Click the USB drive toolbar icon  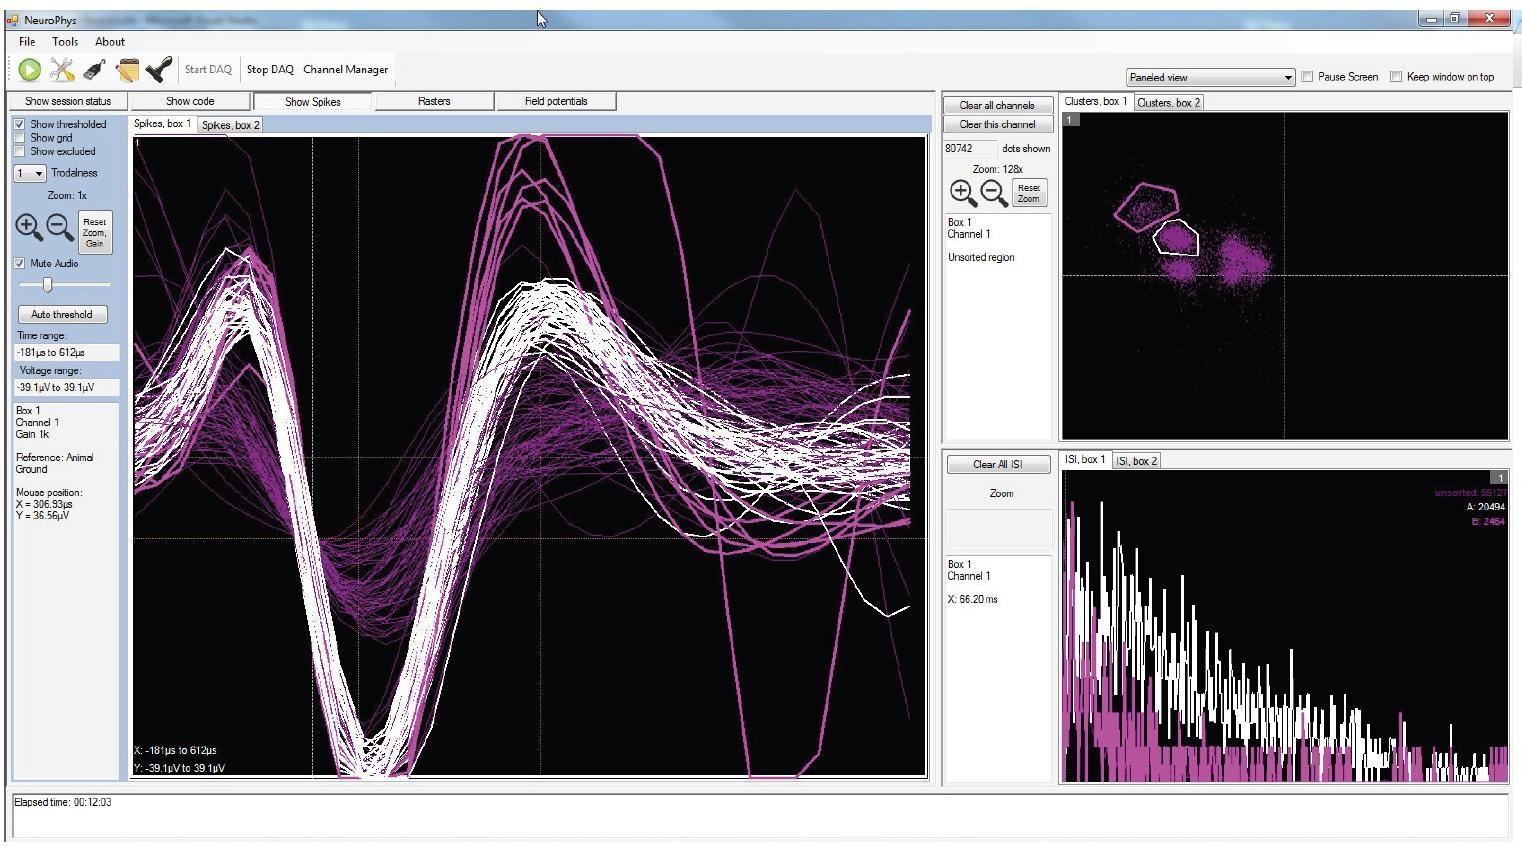point(94,69)
